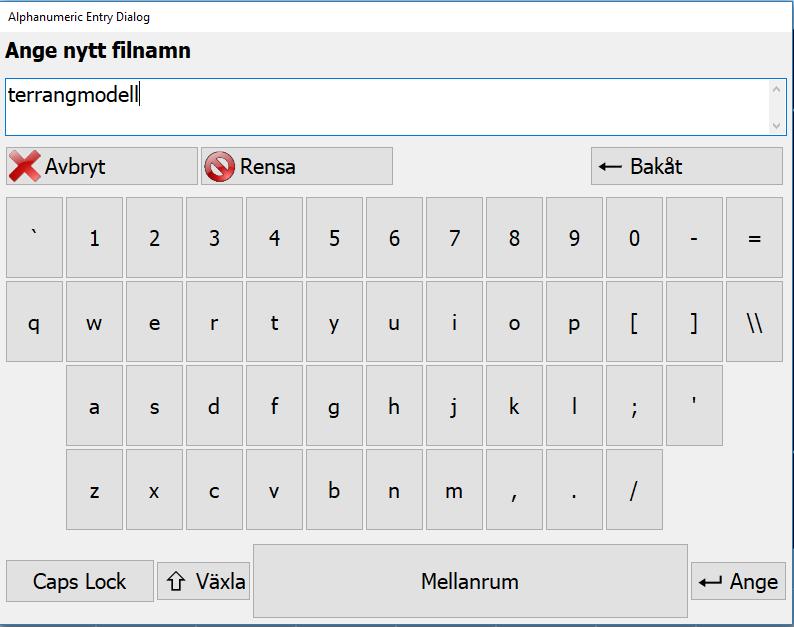
Task: Tap the backtick key
Action: click(x=34, y=238)
